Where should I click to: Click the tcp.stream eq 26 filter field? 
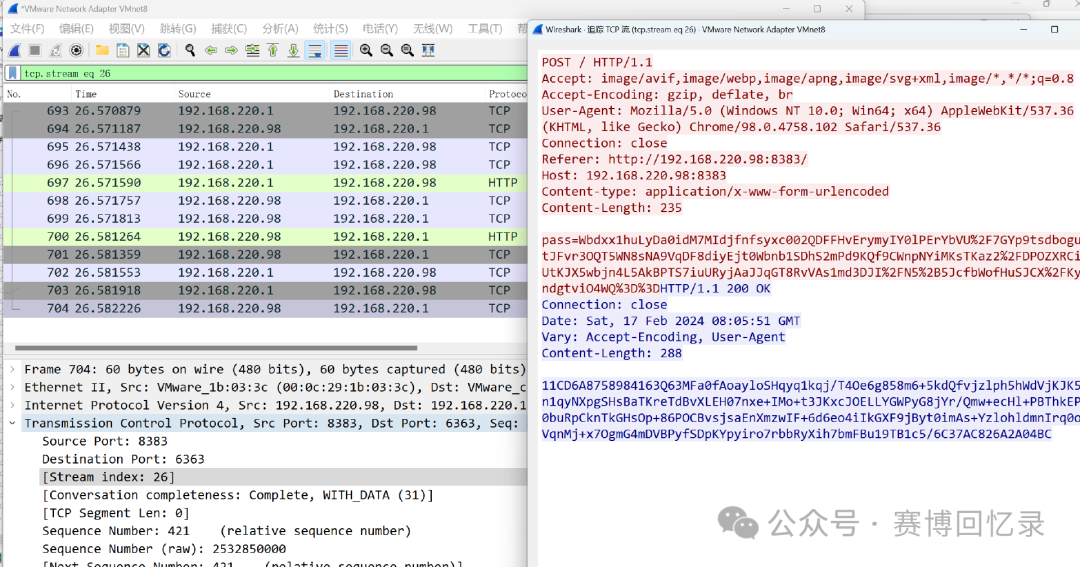tap(273, 73)
